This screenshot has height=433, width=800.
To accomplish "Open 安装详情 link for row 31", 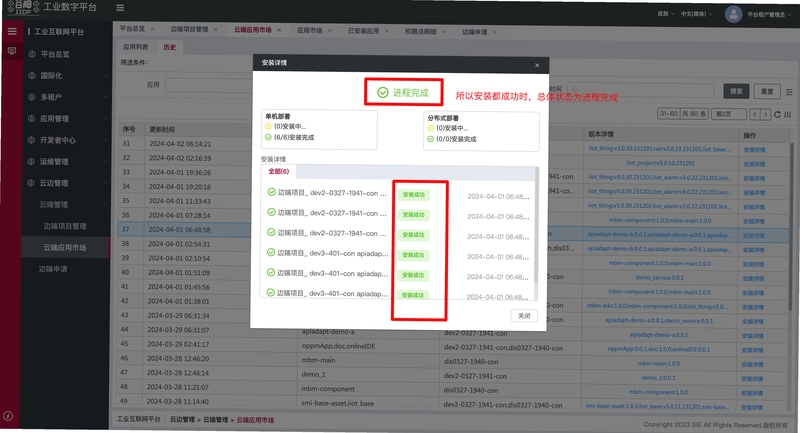I will tap(754, 150).
